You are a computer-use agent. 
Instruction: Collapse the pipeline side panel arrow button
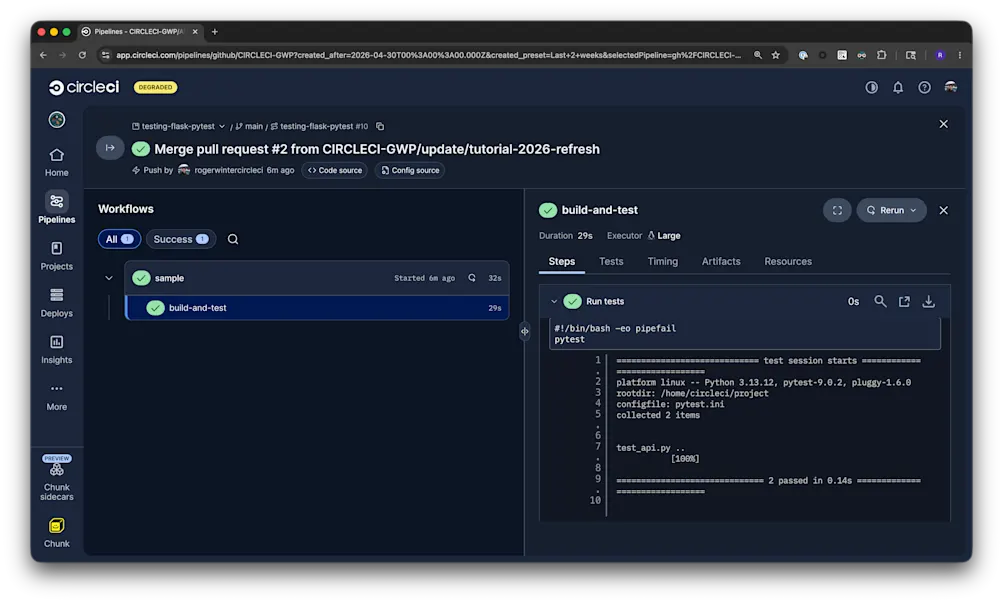(110, 148)
